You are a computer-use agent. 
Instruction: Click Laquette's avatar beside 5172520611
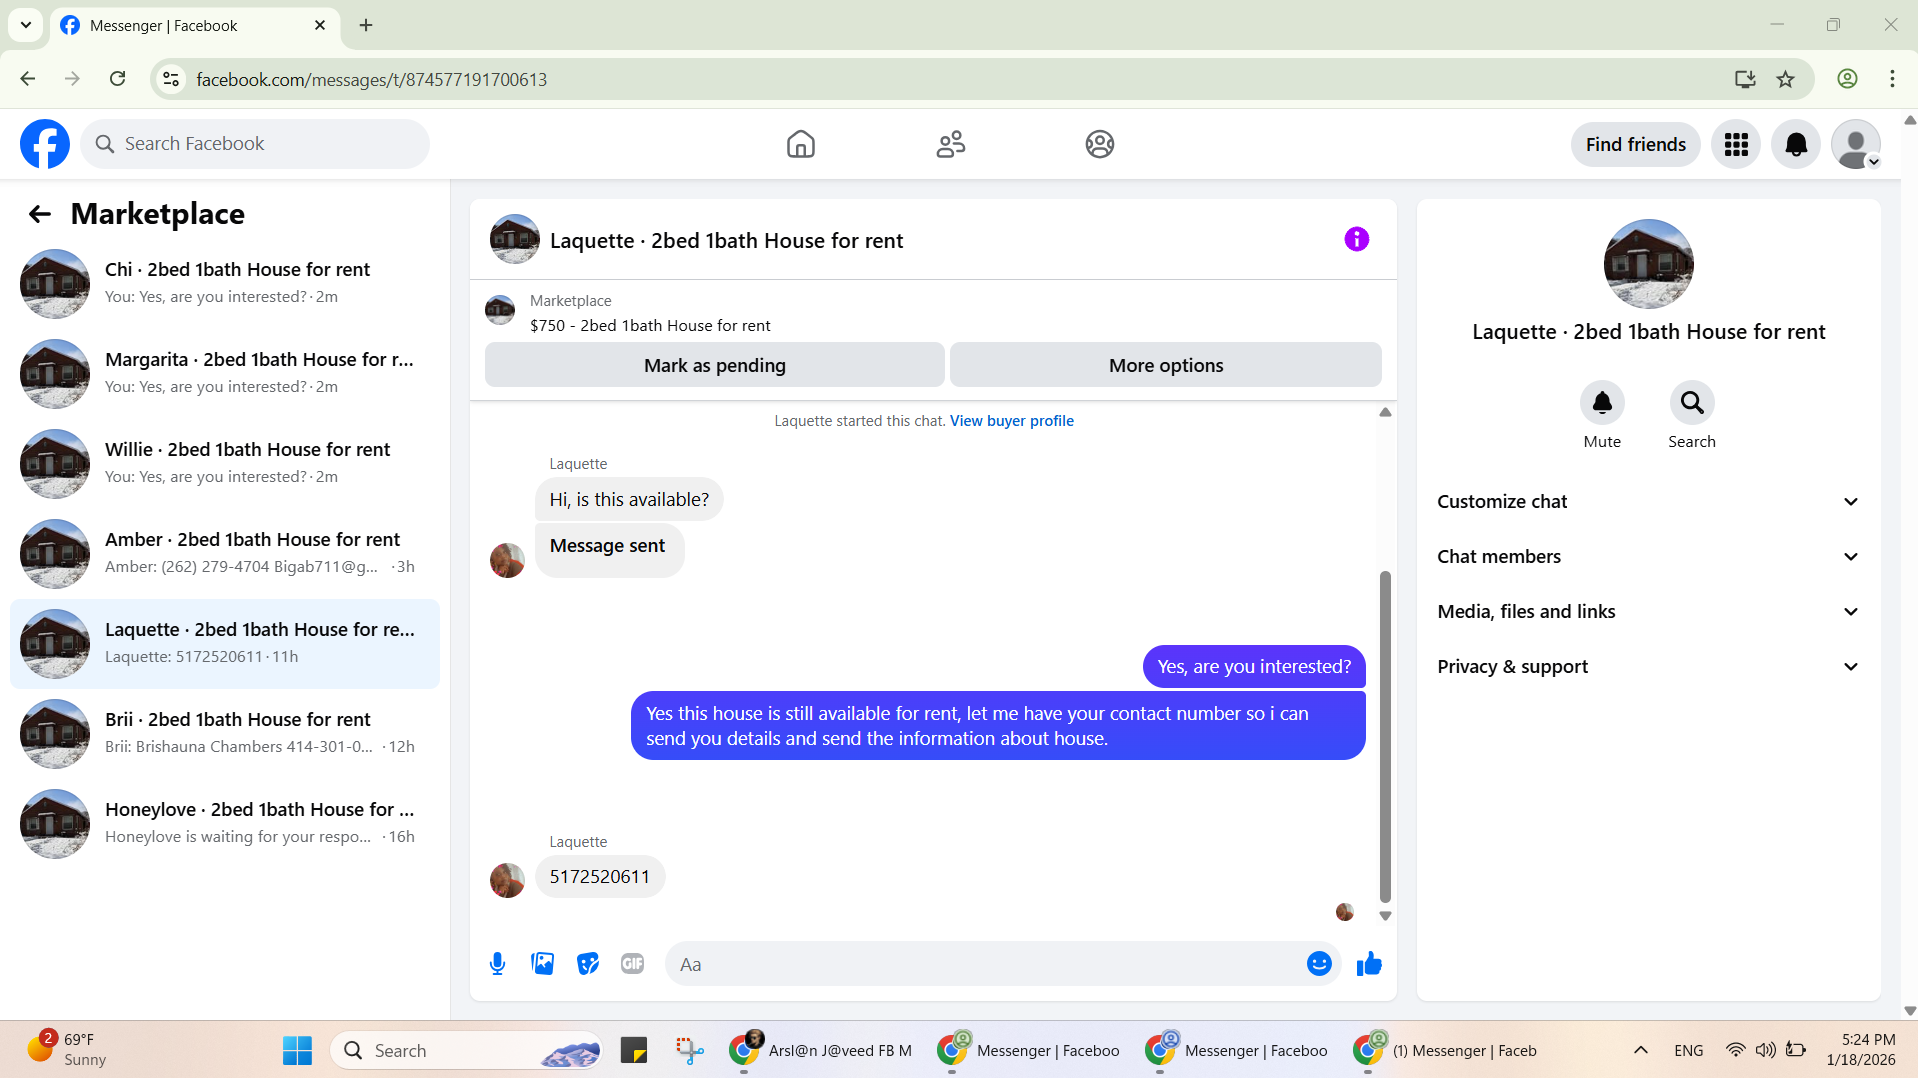click(507, 880)
